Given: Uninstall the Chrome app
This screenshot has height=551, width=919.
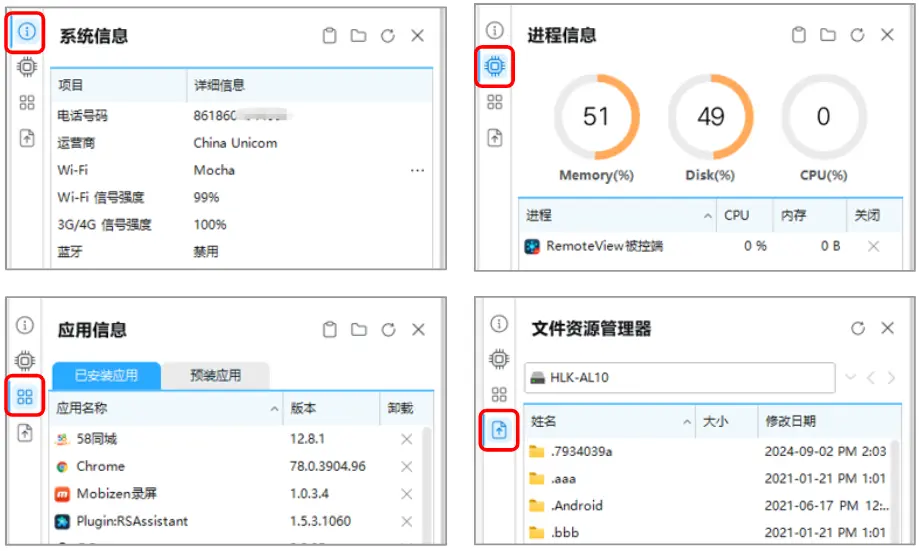Looking at the screenshot, I should (x=406, y=467).
